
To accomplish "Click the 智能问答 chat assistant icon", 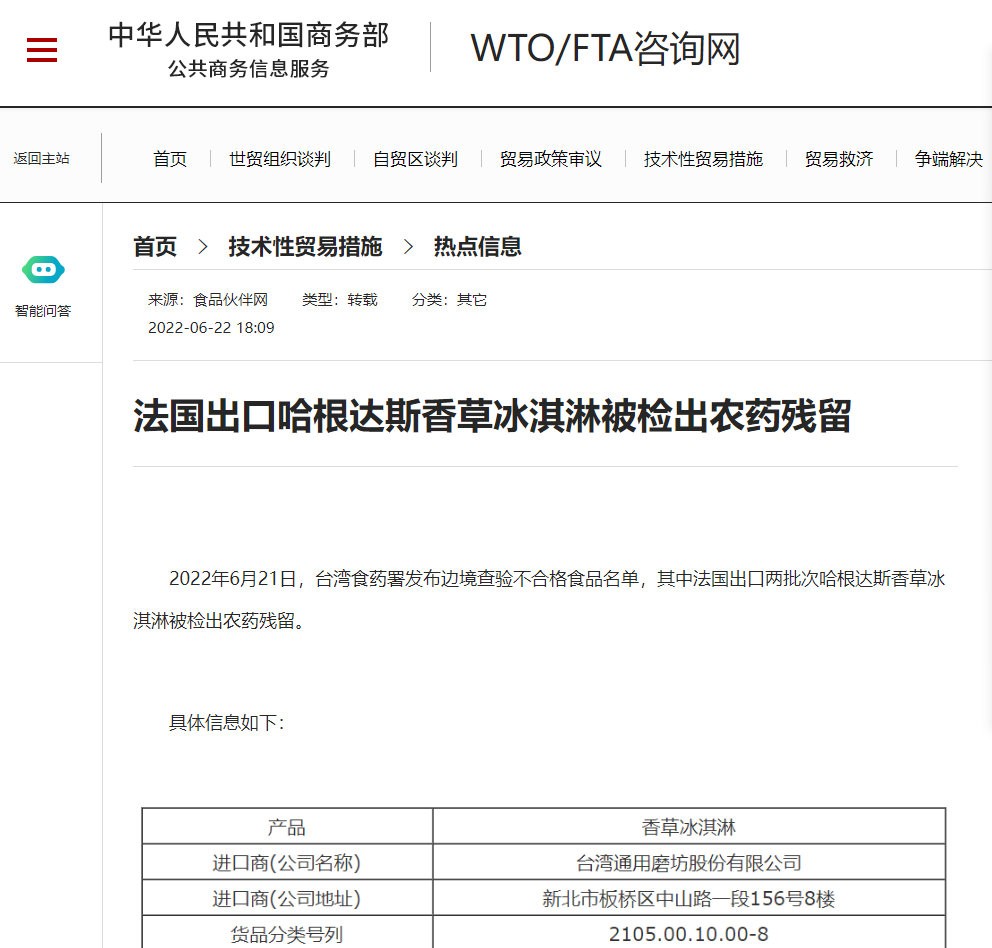I will coord(42,270).
